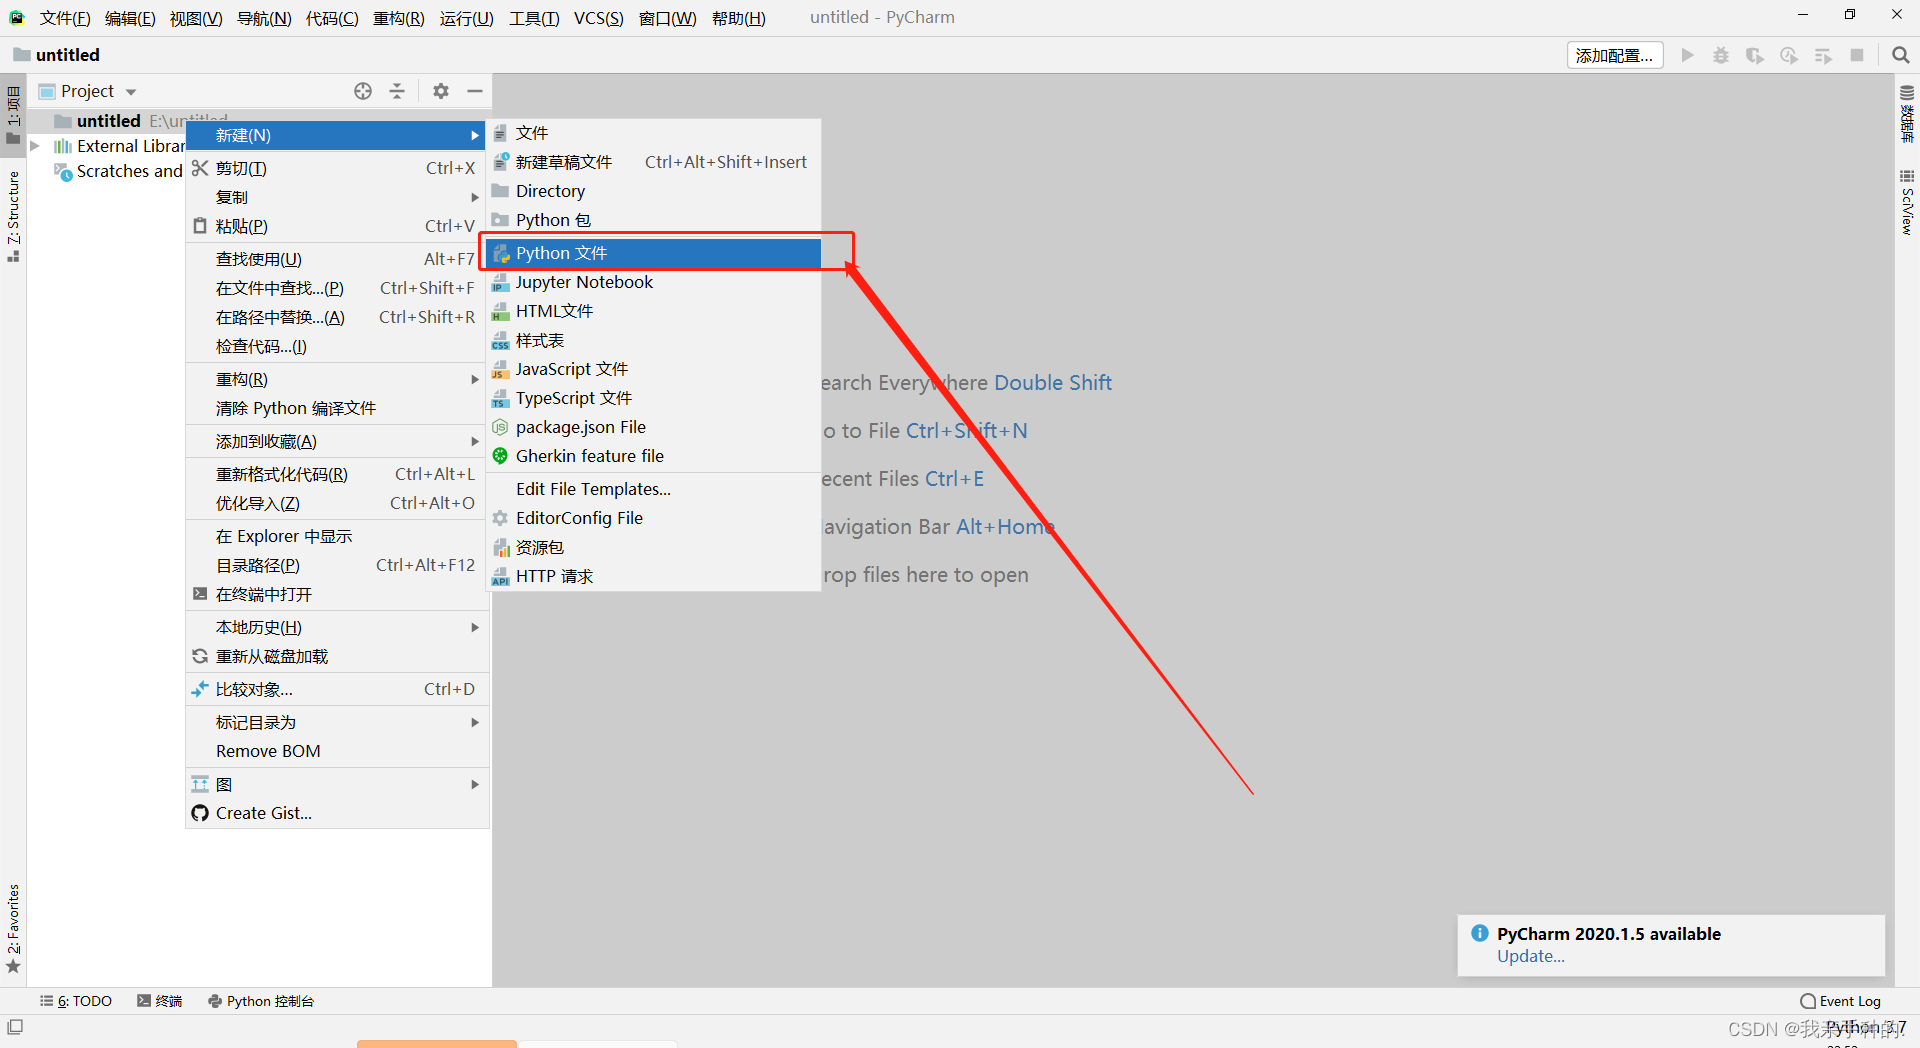
Task: Open 重构(R) submenu in context menu
Action: click(x=337, y=379)
